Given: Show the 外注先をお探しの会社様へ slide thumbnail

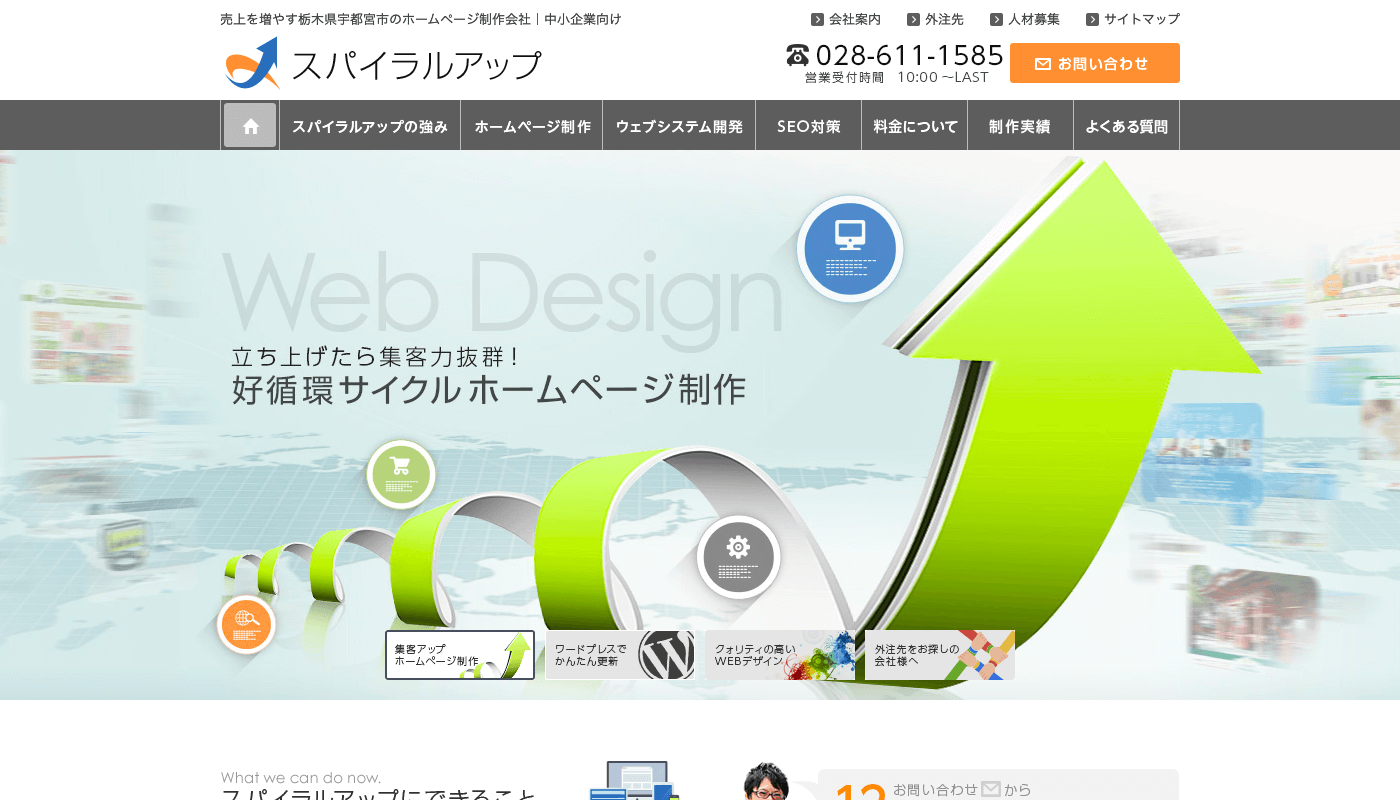Looking at the screenshot, I should [x=940, y=655].
